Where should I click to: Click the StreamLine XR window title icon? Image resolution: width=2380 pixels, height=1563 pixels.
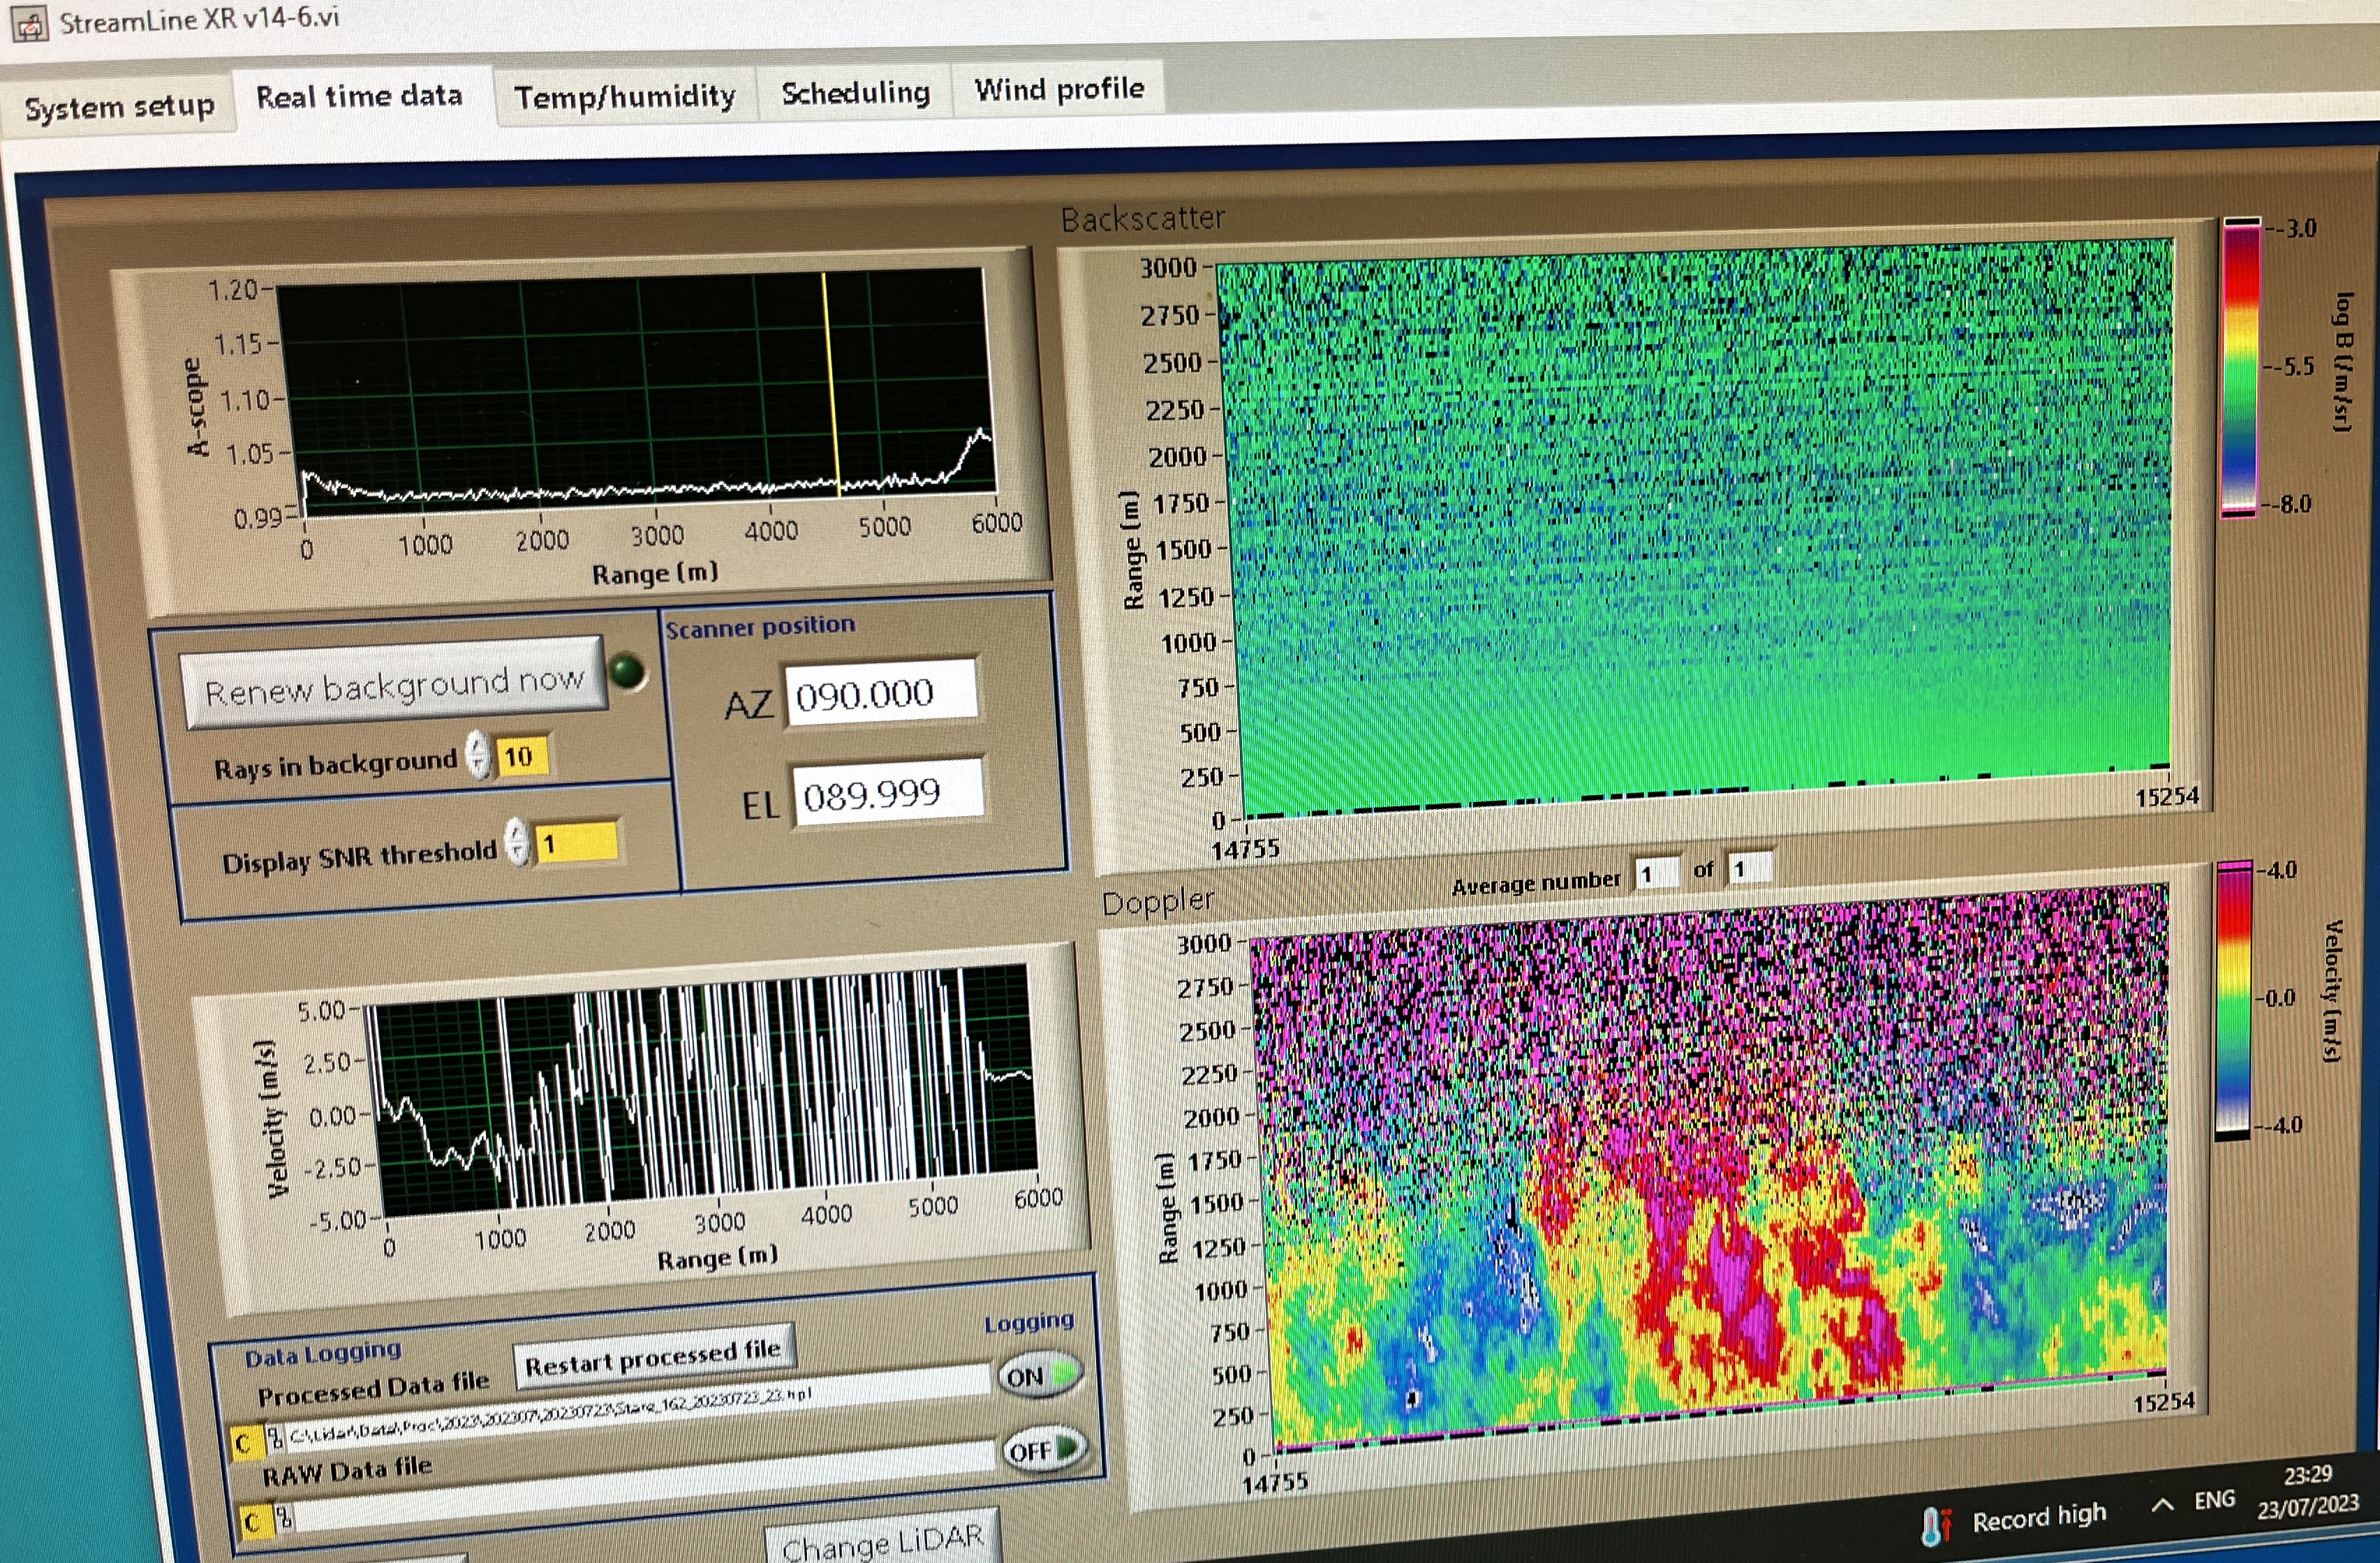click(29, 24)
